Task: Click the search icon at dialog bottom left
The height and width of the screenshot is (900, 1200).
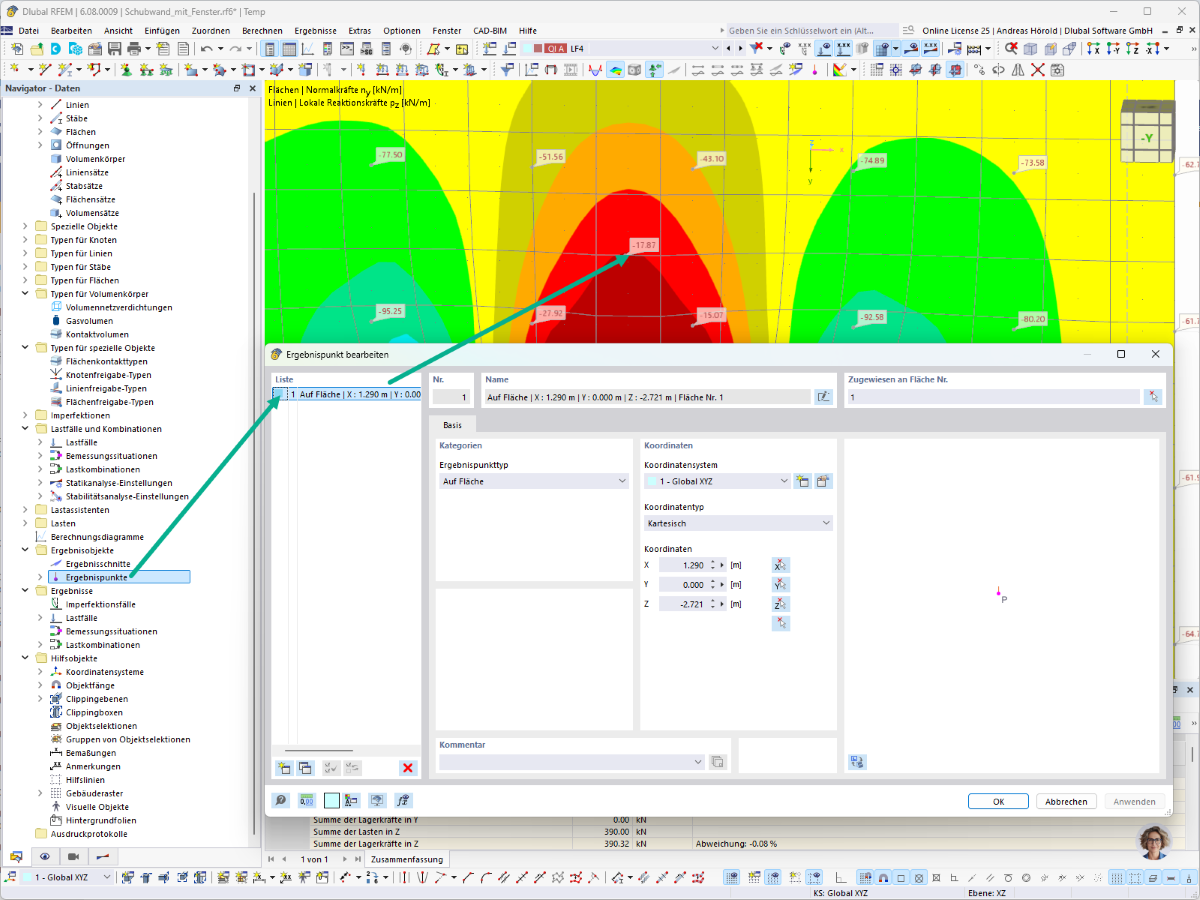Action: pyautogui.click(x=281, y=801)
